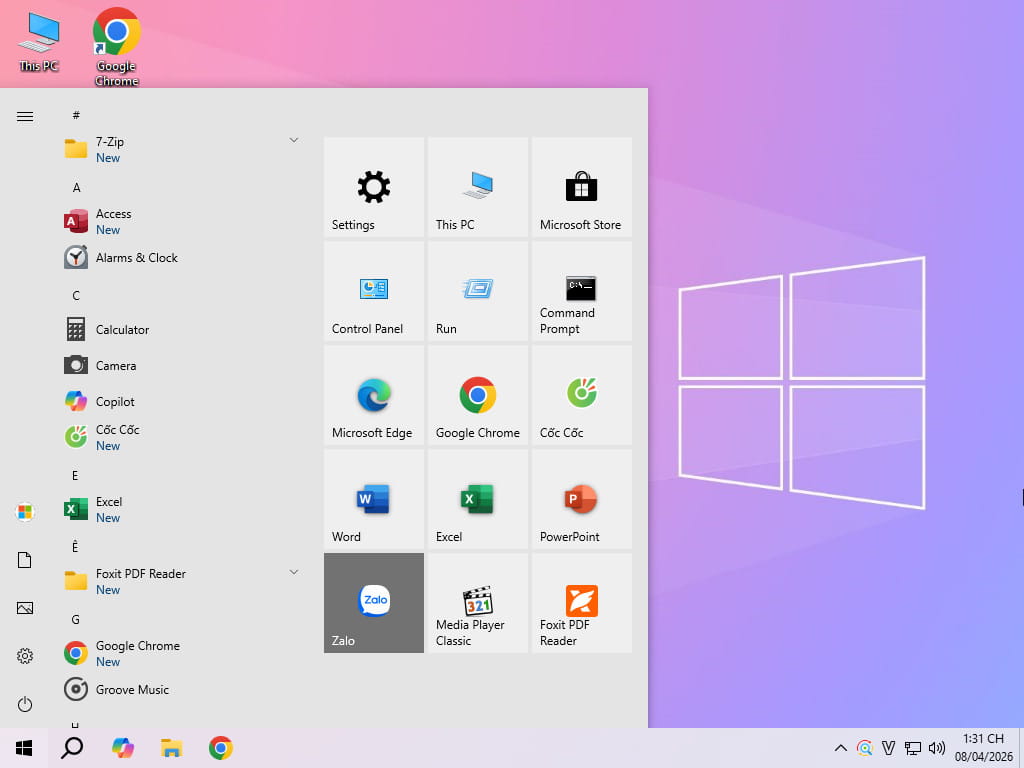Click the letter G group header
Screen dimensions: 1024x768
click(x=76, y=619)
